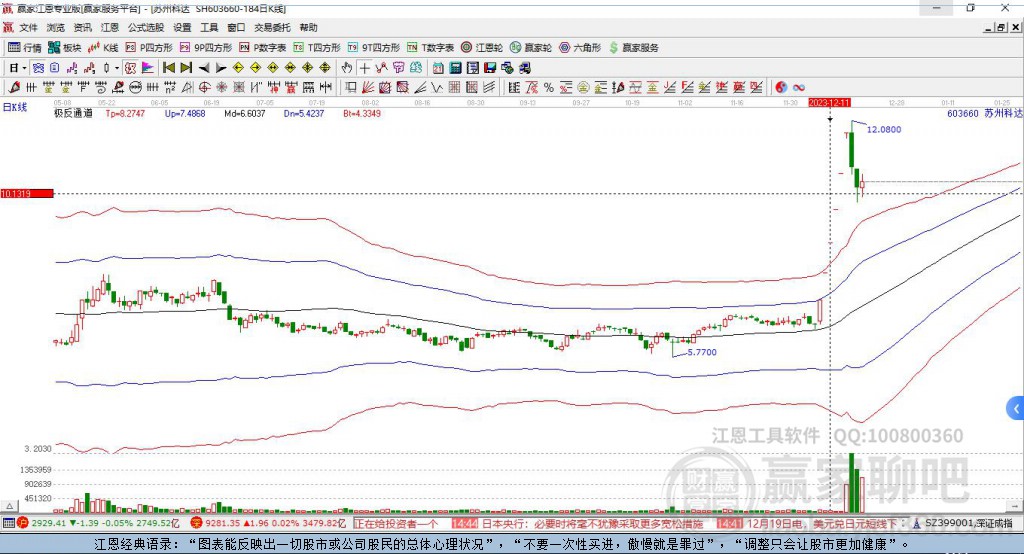Click the red-blue infinity icon
1024x554 pixels.
(799, 88)
